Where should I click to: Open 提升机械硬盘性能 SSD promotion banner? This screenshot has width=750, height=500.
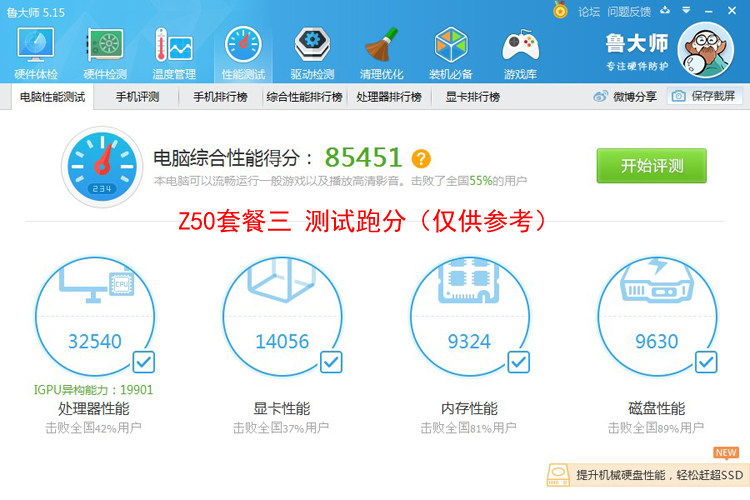point(648,475)
